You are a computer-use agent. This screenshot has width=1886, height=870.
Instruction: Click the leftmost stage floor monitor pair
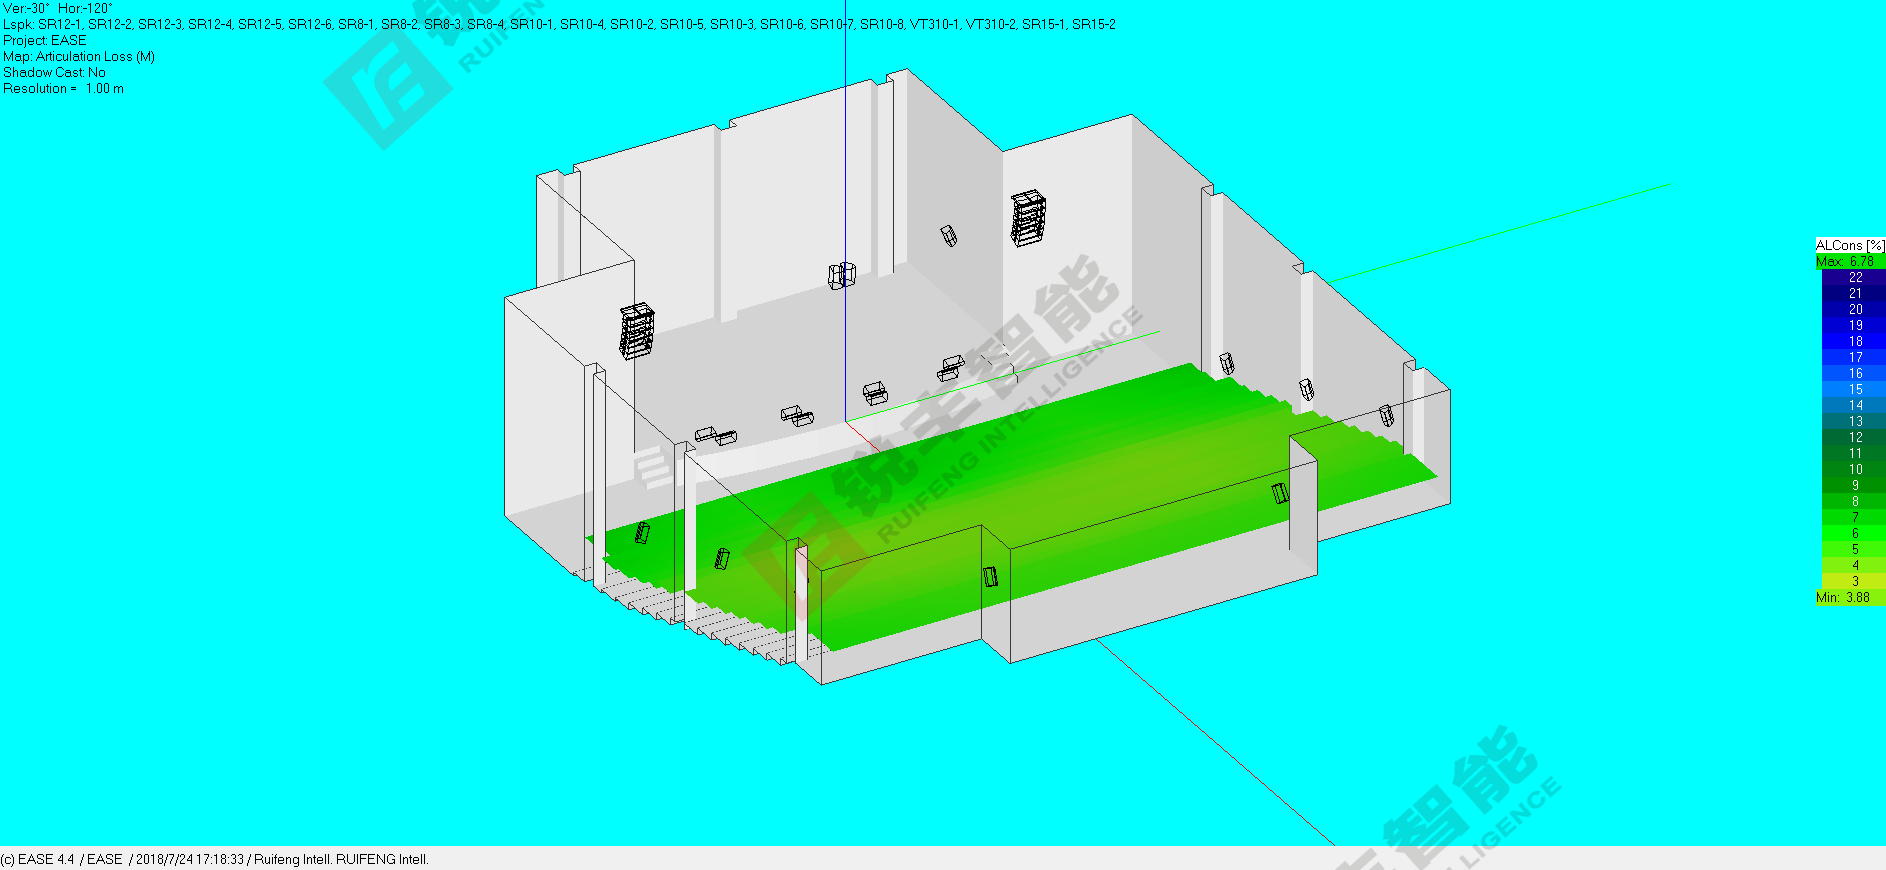(x=715, y=435)
